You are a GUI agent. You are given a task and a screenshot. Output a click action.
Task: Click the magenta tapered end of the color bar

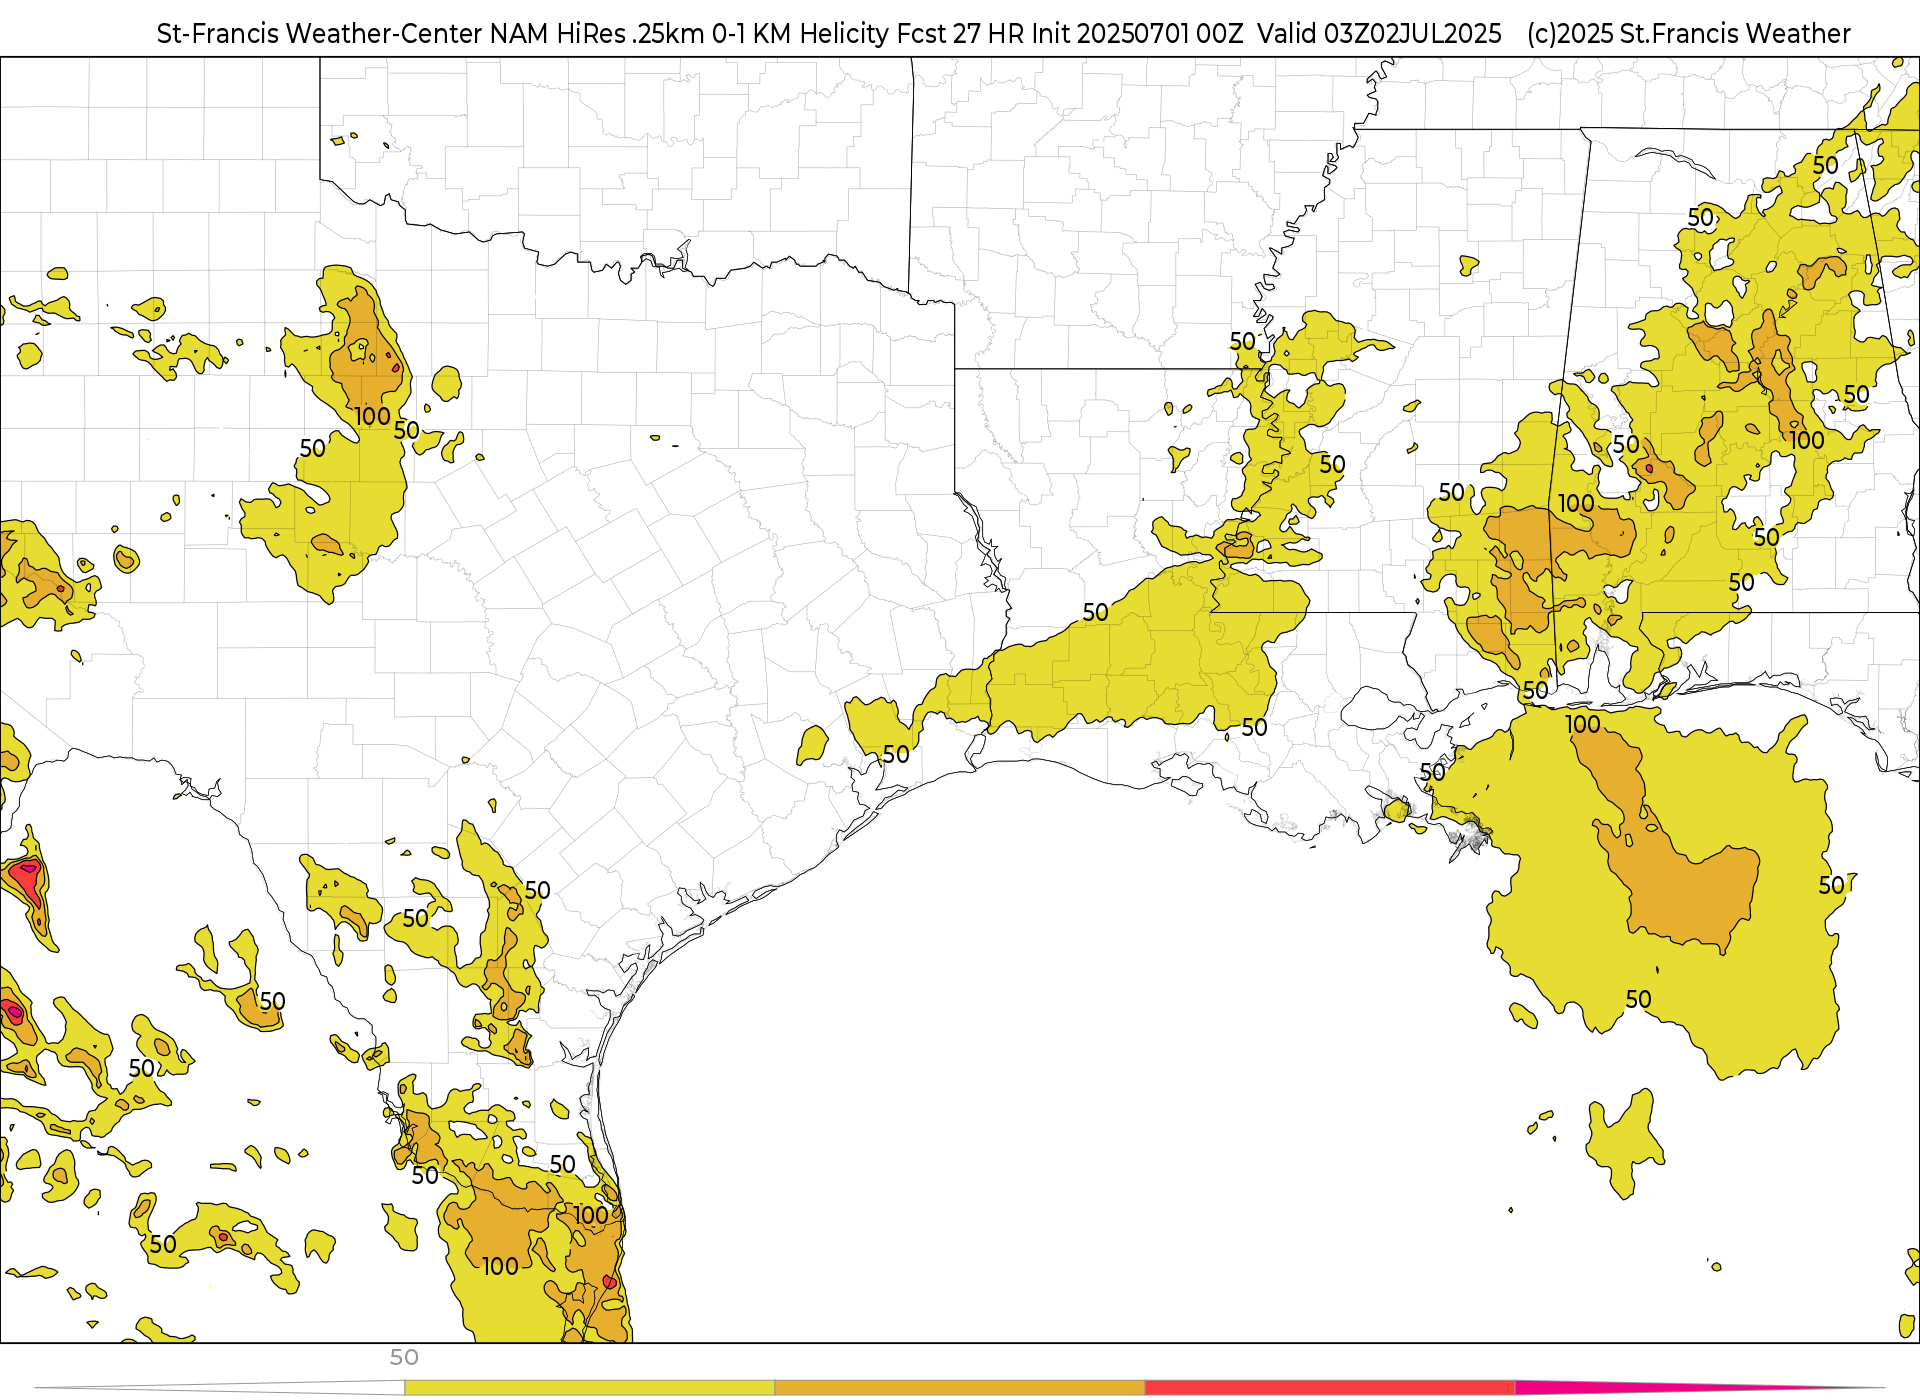coord(1700,1388)
